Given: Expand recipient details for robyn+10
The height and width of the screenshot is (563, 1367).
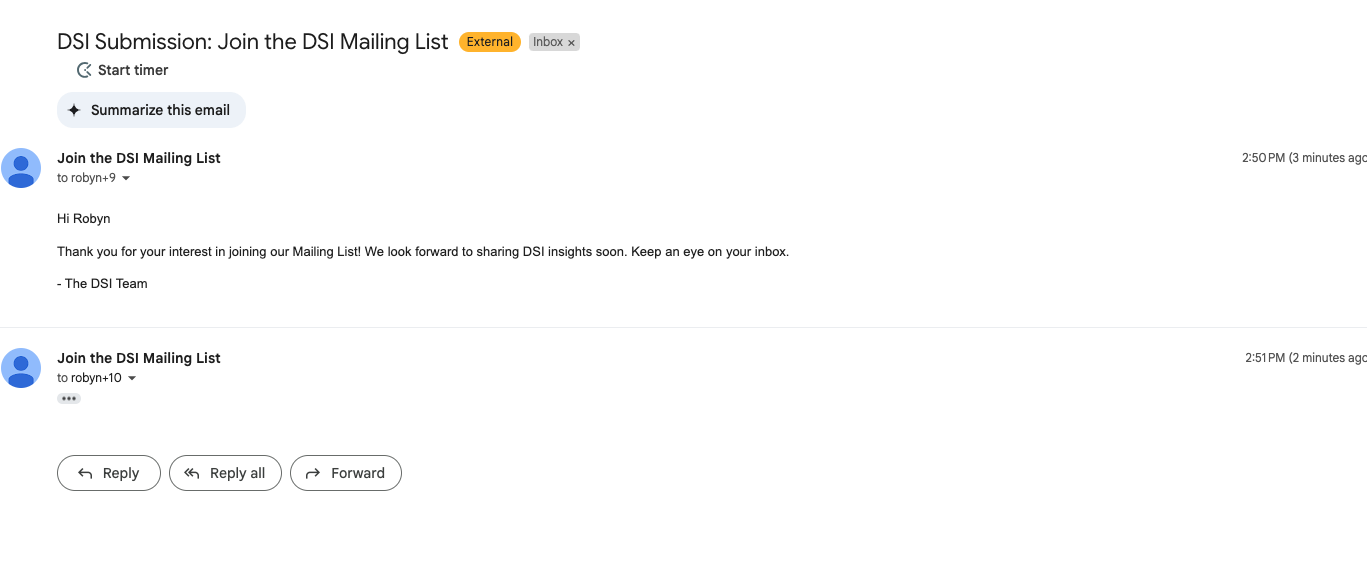Looking at the screenshot, I should [132, 379].
